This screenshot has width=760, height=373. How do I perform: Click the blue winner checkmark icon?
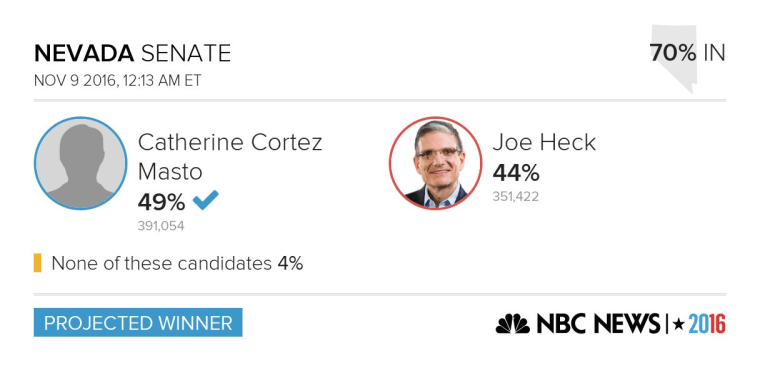[x=206, y=200]
